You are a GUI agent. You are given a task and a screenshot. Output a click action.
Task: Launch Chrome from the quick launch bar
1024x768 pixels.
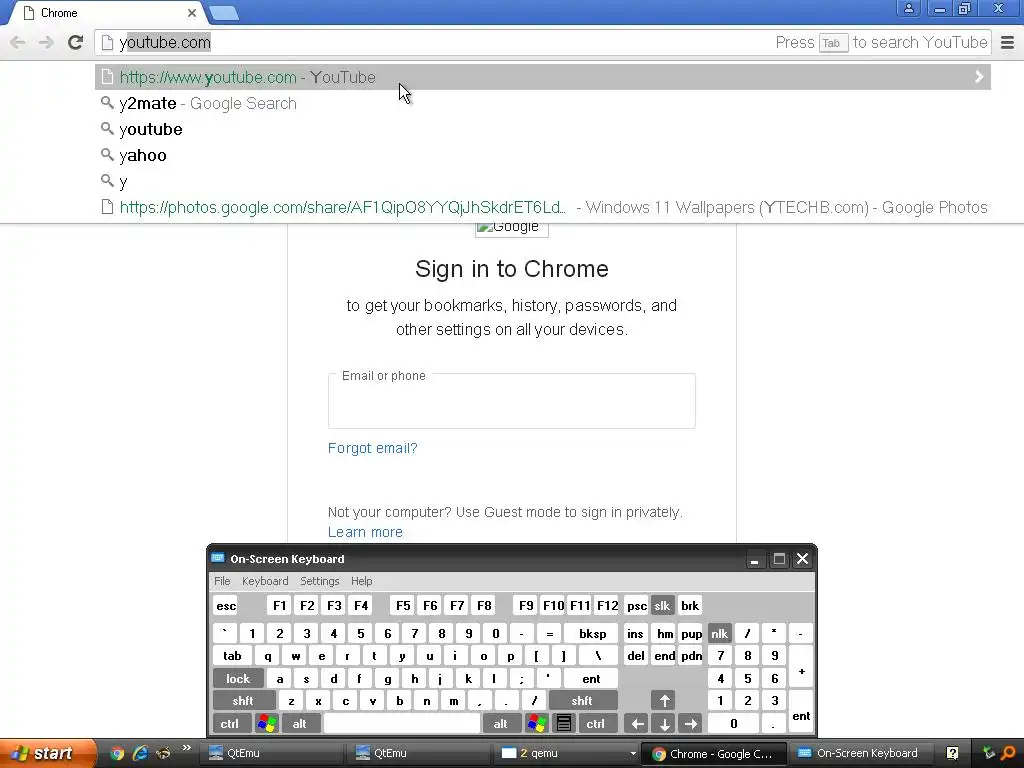pyautogui.click(x=117, y=754)
